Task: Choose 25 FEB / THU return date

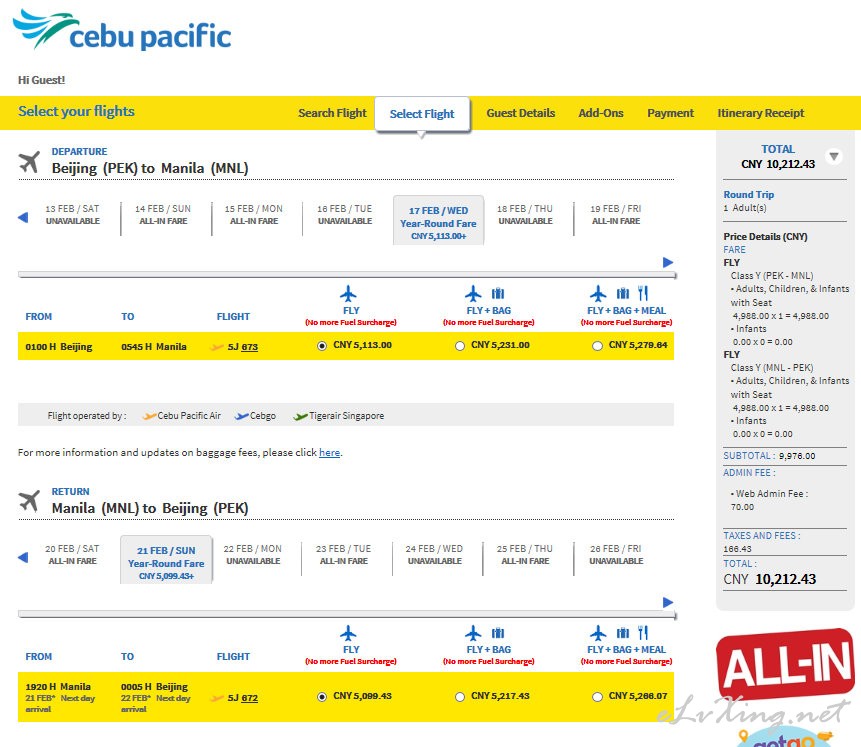Action: (525, 555)
